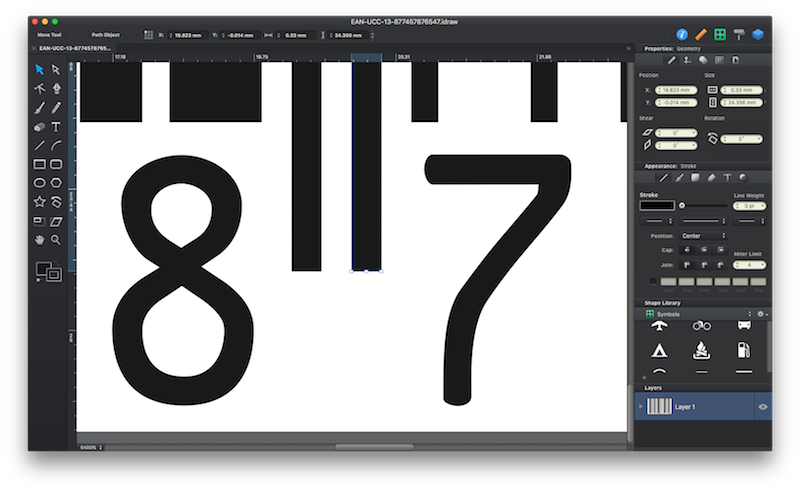The width and height of the screenshot is (800, 491).
Task: Click the blue info inspector icon
Action: pos(682,34)
